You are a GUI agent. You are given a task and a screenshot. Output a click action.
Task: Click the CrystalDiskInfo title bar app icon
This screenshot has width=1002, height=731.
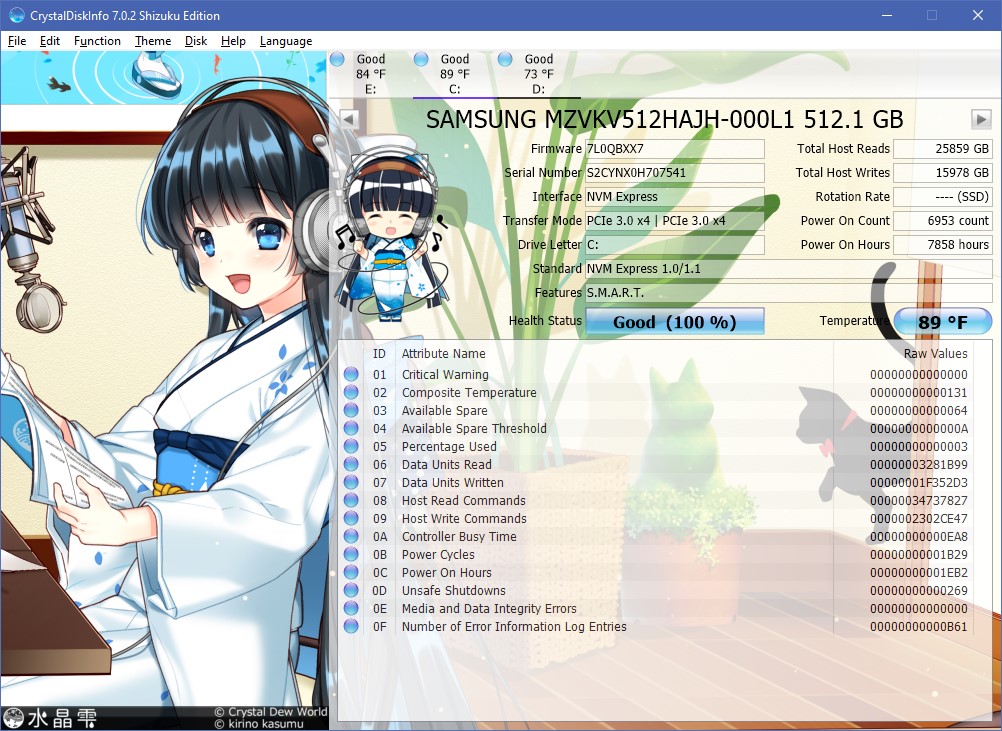(x=17, y=15)
